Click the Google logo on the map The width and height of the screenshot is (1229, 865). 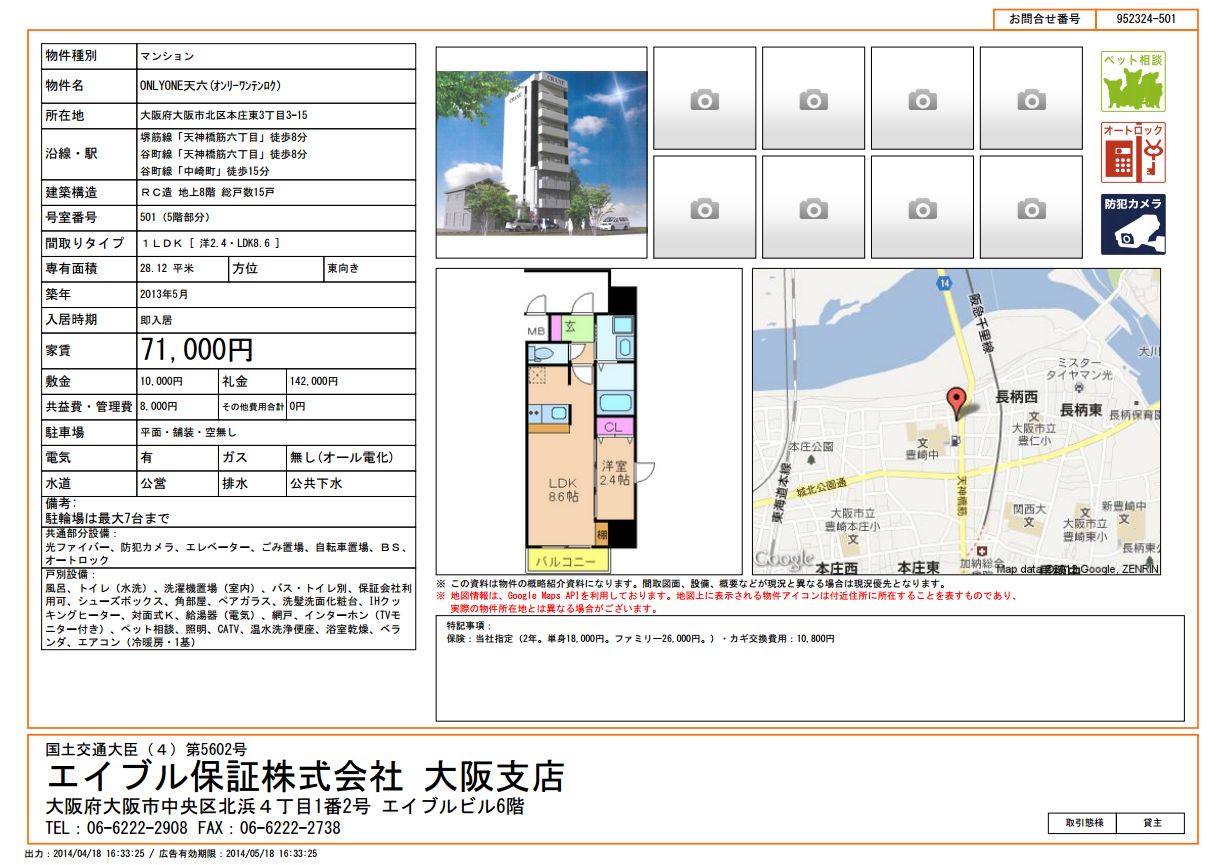tap(785, 559)
